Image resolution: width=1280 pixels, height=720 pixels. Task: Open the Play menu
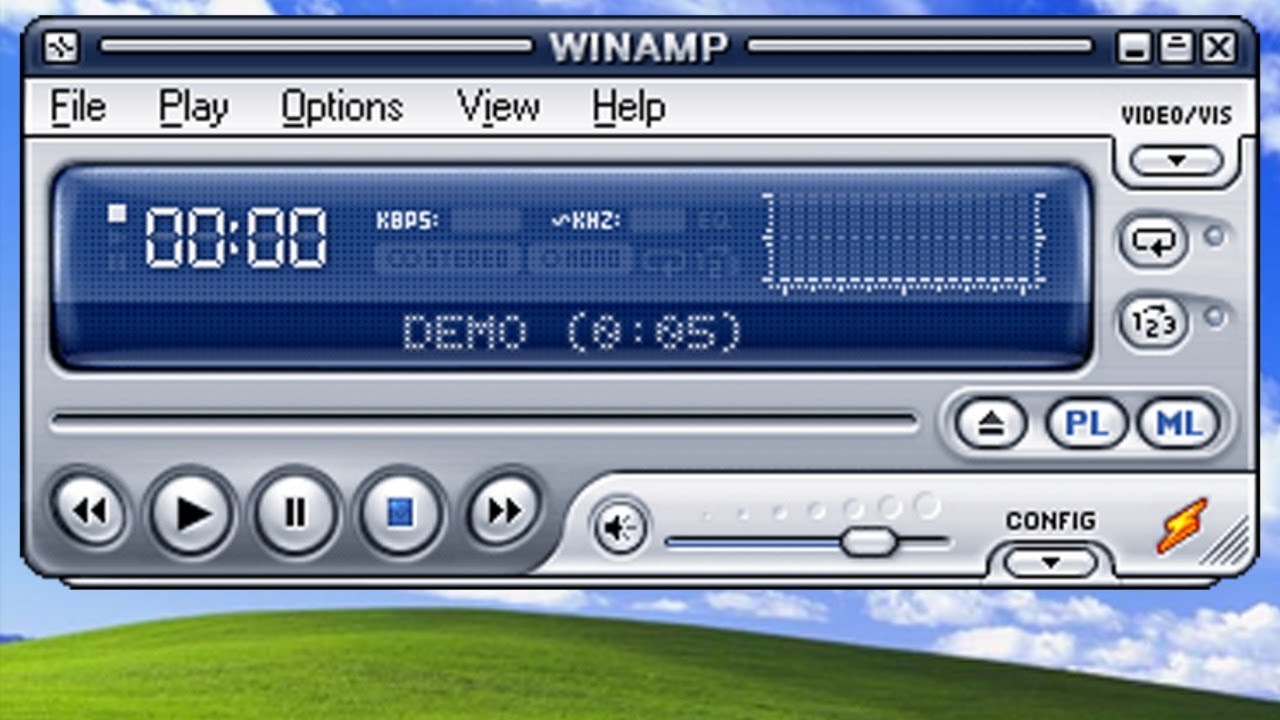click(194, 108)
